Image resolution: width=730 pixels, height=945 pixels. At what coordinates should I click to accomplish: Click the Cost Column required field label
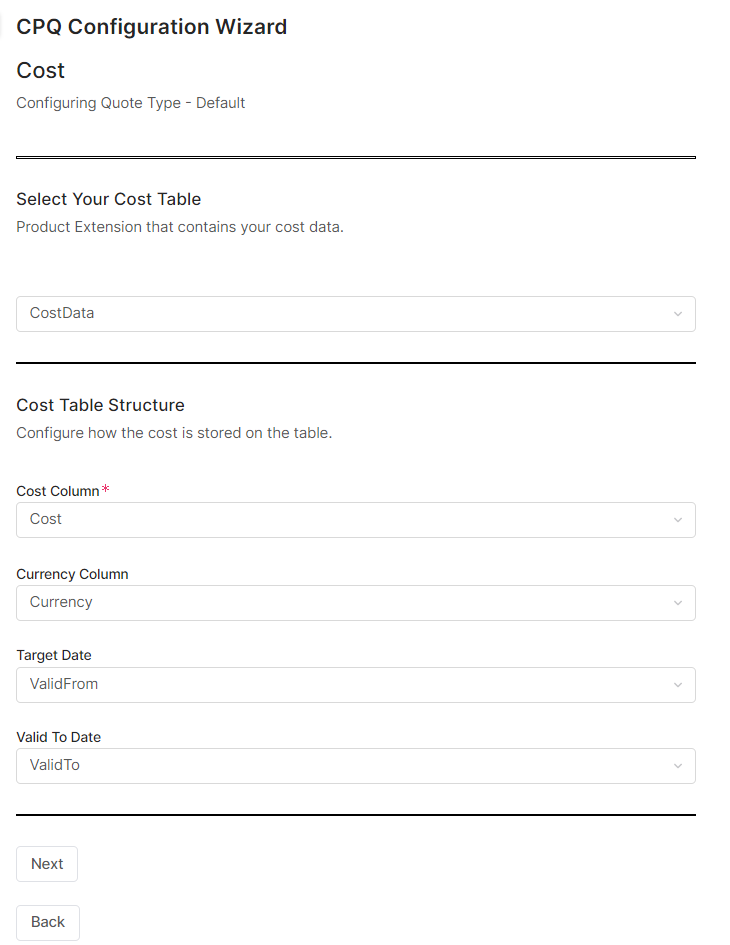[58, 491]
